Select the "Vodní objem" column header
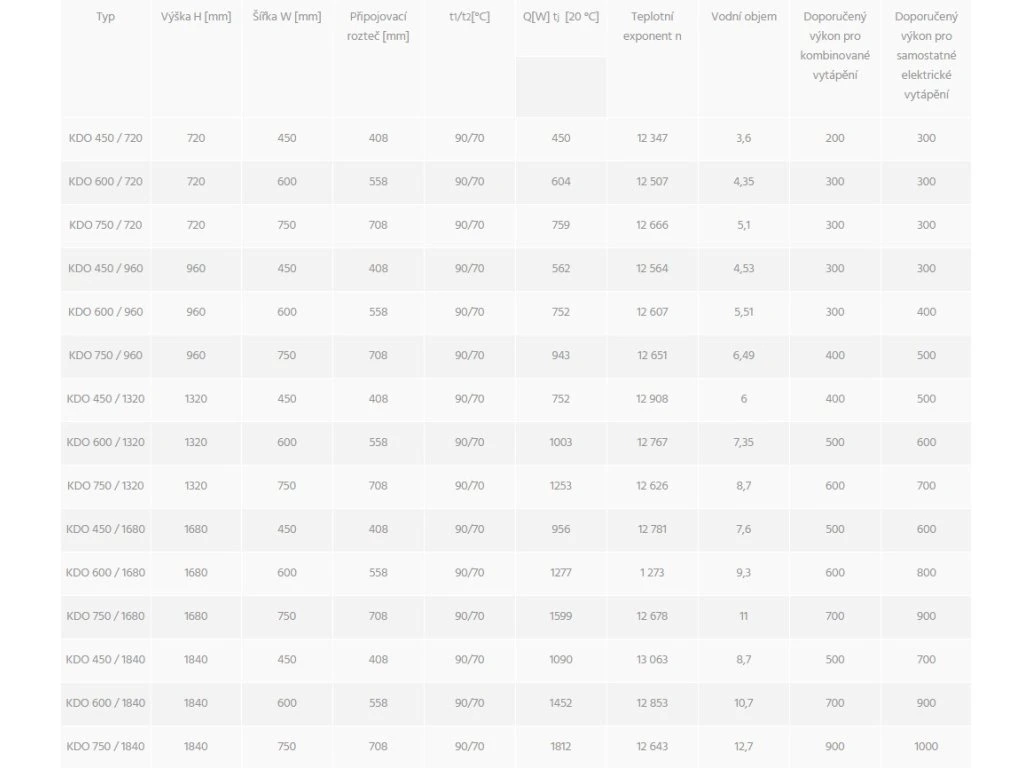The height and width of the screenshot is (768, 1024). click(744, 17)
